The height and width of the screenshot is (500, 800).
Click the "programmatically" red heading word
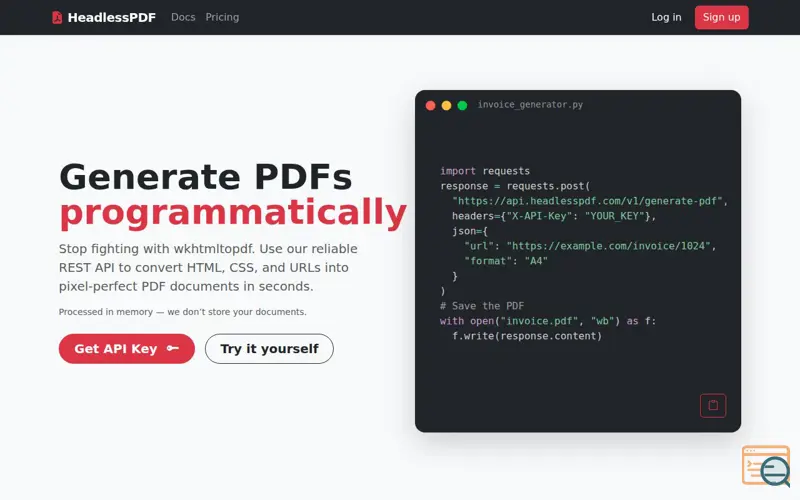point(233,213)
